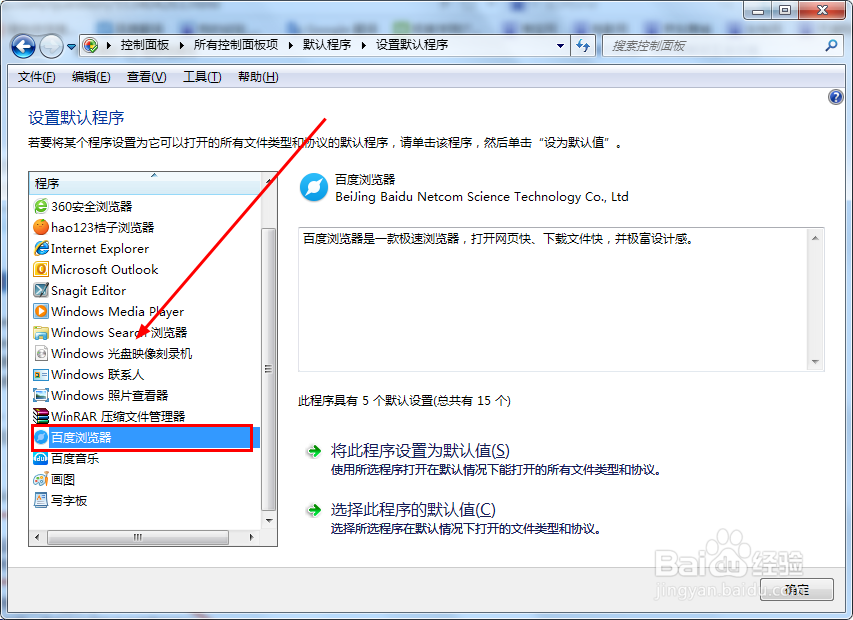Image resolution: width=853 pixels, height=620 pixels.
Task: Select 百度音乐 text row
Action: click(75, 458)
